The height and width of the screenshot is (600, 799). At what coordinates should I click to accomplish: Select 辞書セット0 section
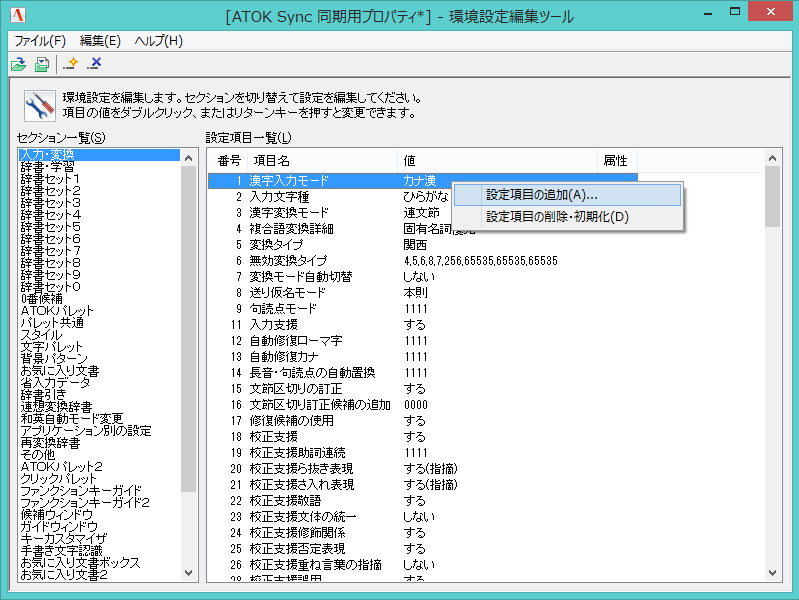point(99,287)
